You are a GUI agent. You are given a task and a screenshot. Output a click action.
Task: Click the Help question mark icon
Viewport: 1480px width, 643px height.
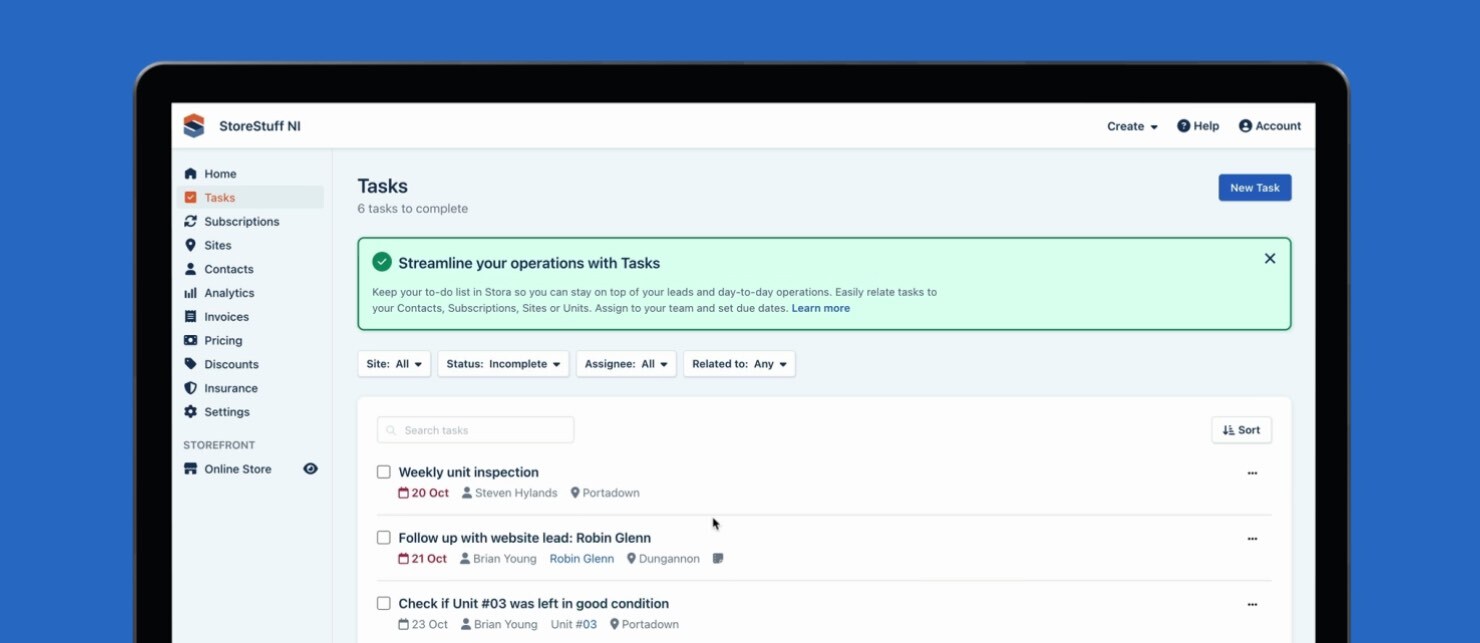1183,126
